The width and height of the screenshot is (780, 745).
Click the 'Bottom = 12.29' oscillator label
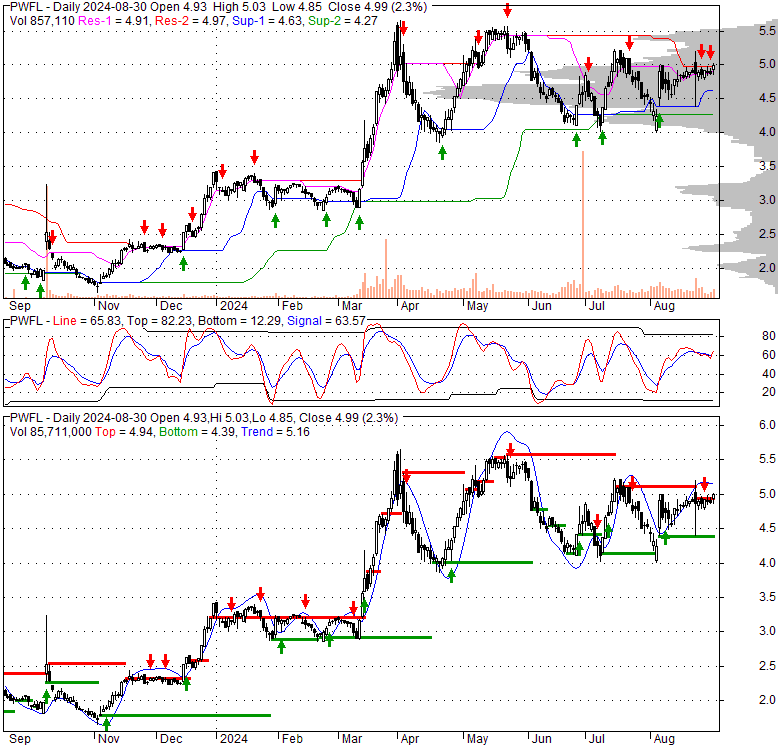[x=241, y=321]
